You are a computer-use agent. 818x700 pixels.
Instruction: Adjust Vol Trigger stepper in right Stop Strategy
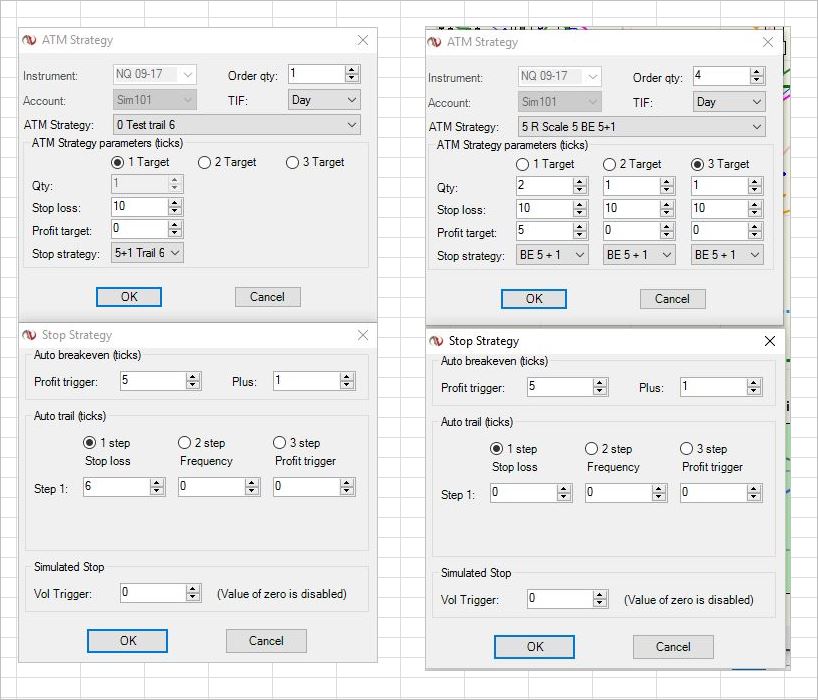[x=600, y=599]
